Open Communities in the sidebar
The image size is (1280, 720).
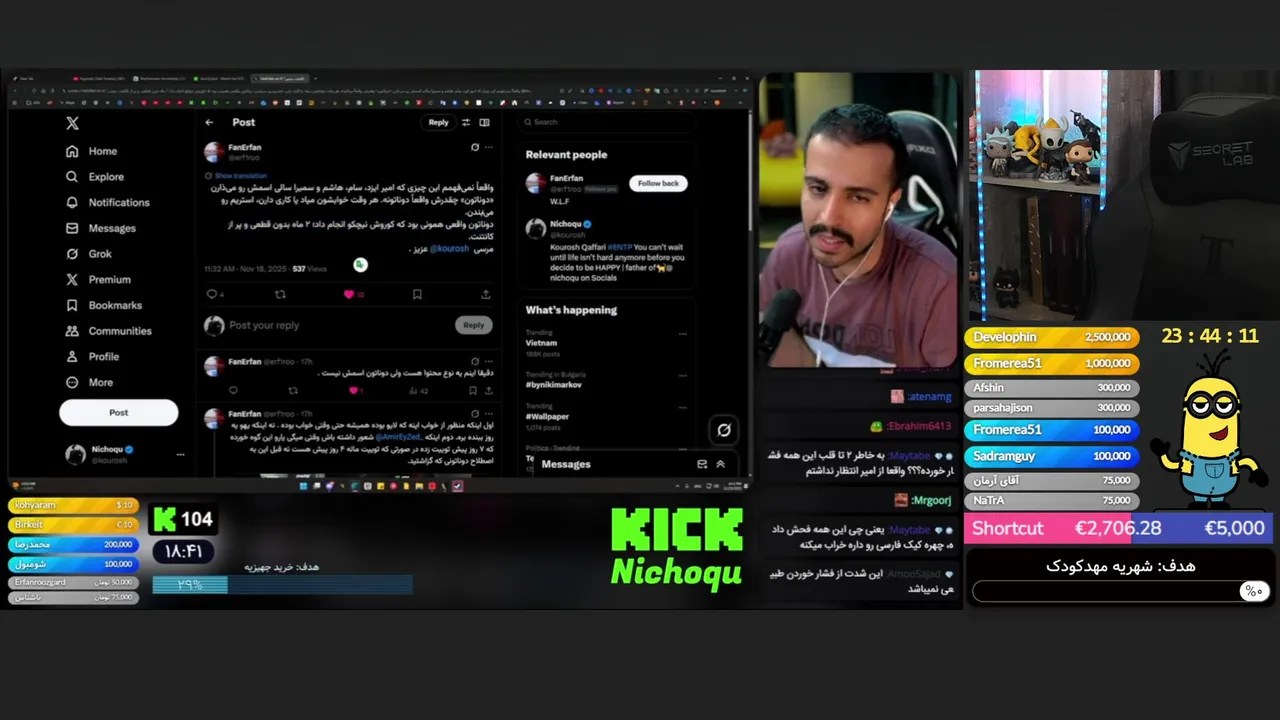pyautogui.click(x=109, y=331)
